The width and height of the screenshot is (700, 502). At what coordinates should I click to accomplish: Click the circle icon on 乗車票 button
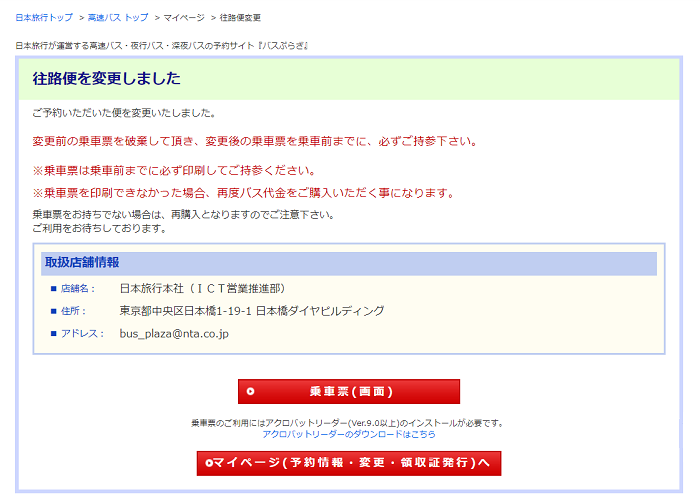[251, 391]
